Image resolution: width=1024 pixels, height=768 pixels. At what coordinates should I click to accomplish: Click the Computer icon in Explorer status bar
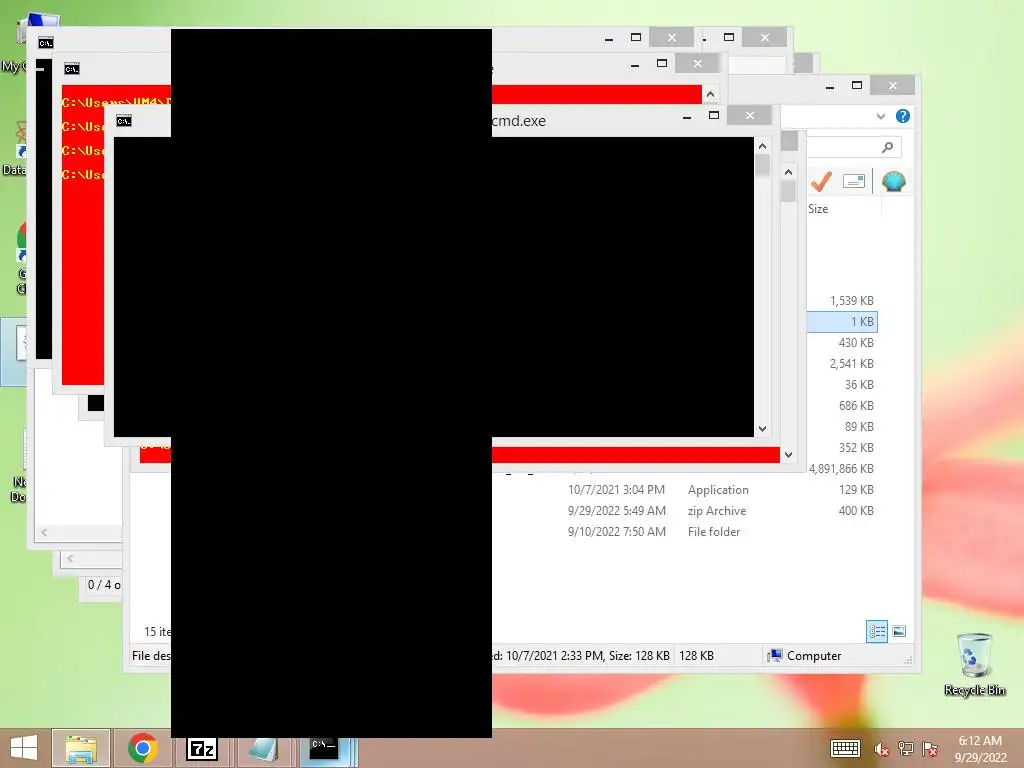[775, 655]
